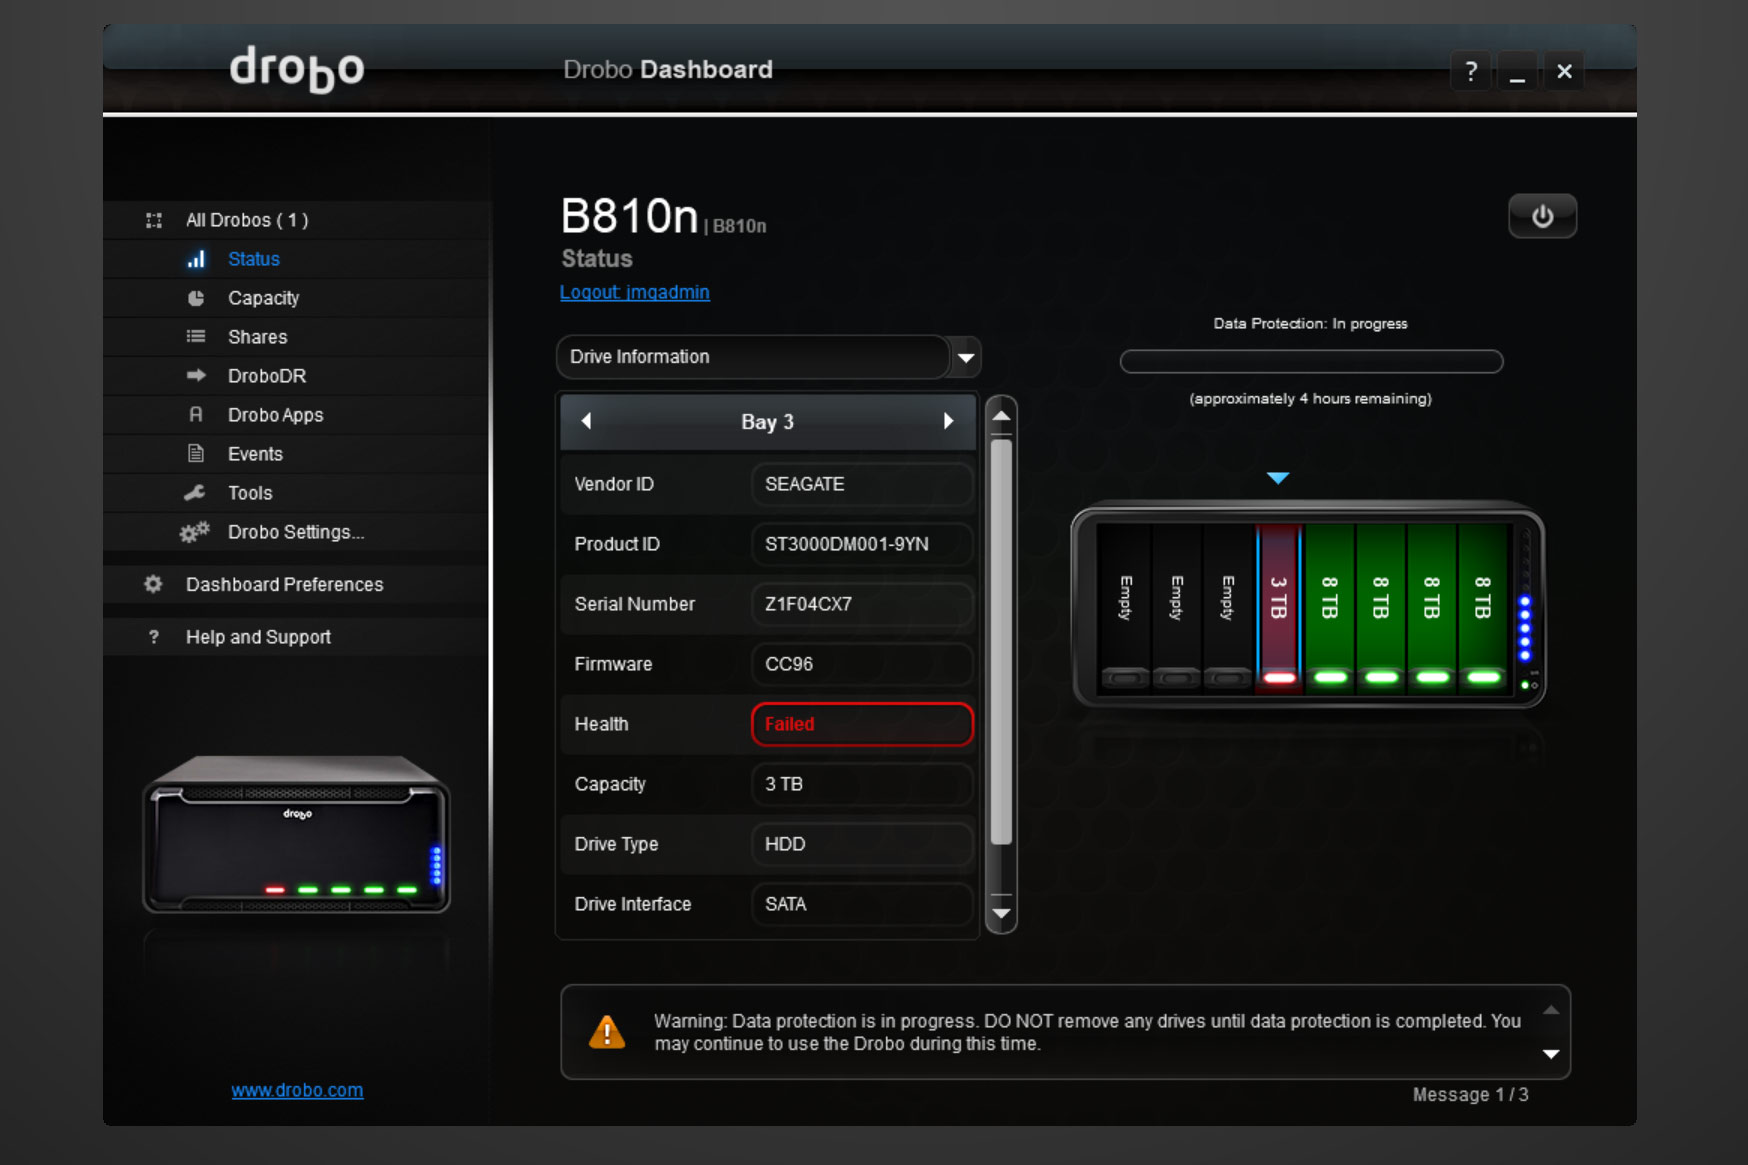Click the Drobo Settings gears icon
The image size is (1748, 1165).
tap(194, 531)
